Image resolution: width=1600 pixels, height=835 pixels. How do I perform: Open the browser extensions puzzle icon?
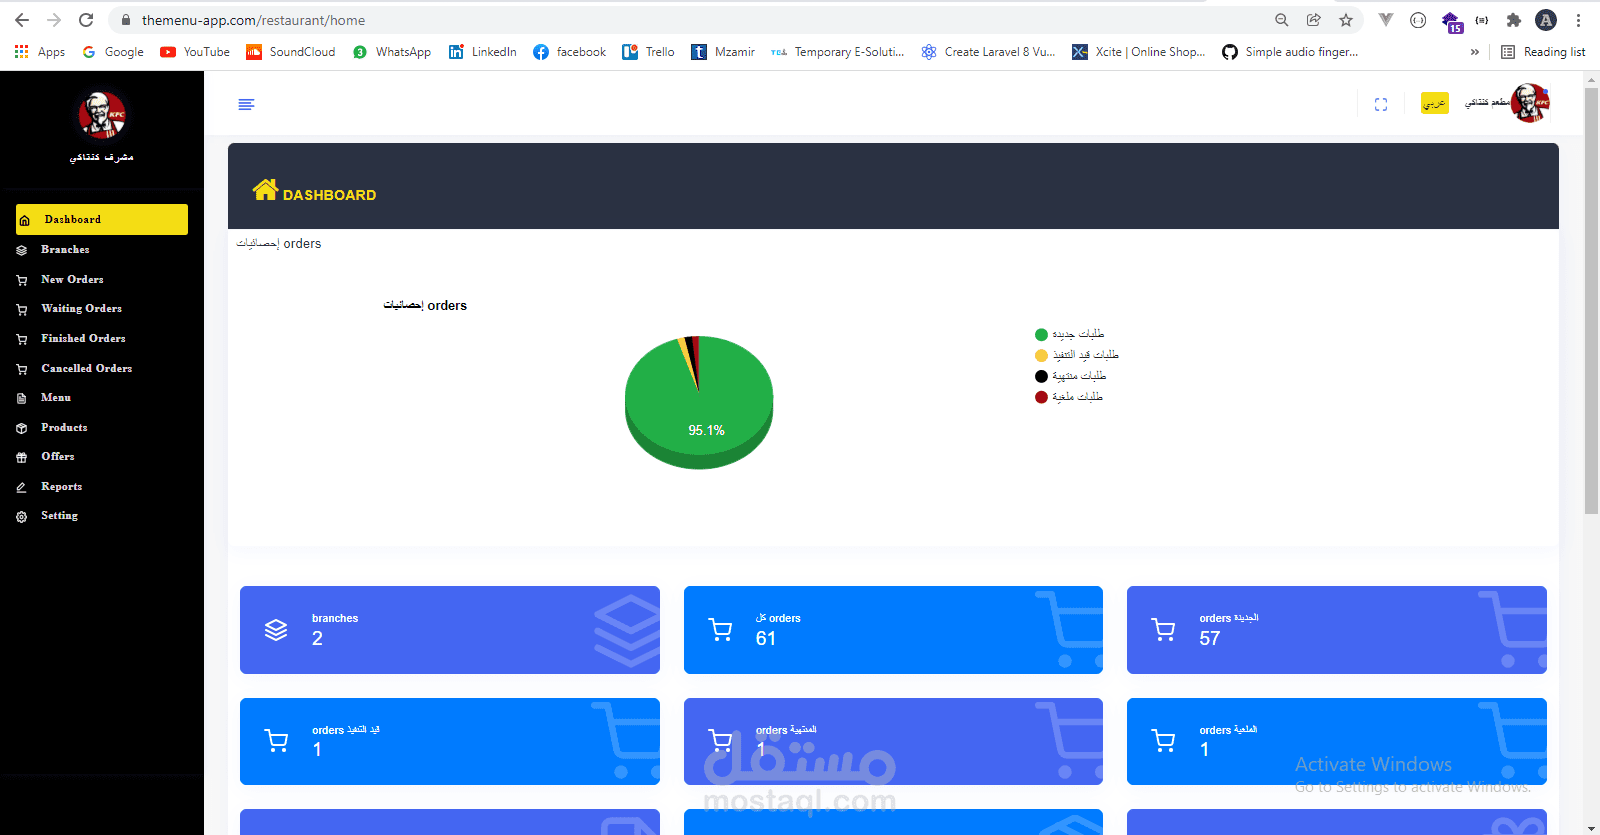[x=1514, y=20]
